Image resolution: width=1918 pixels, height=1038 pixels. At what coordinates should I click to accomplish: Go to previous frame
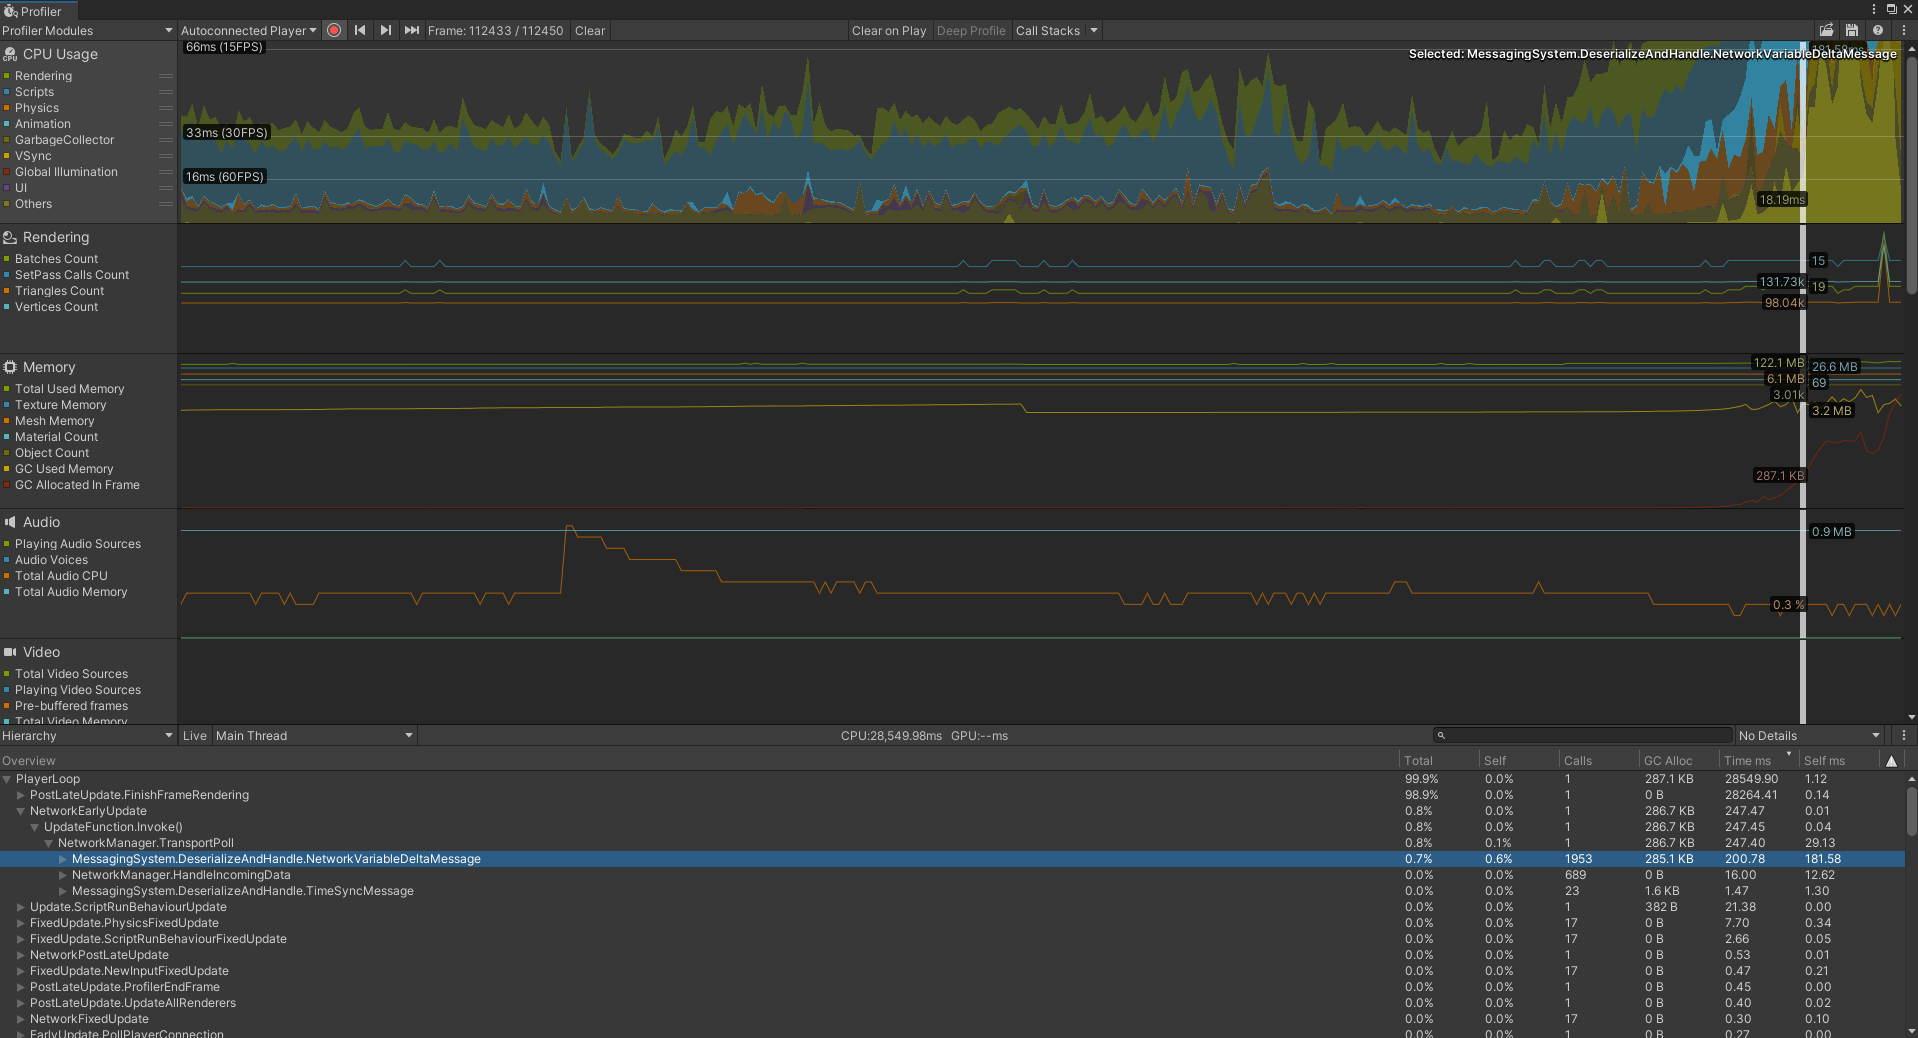click(360, 31)
